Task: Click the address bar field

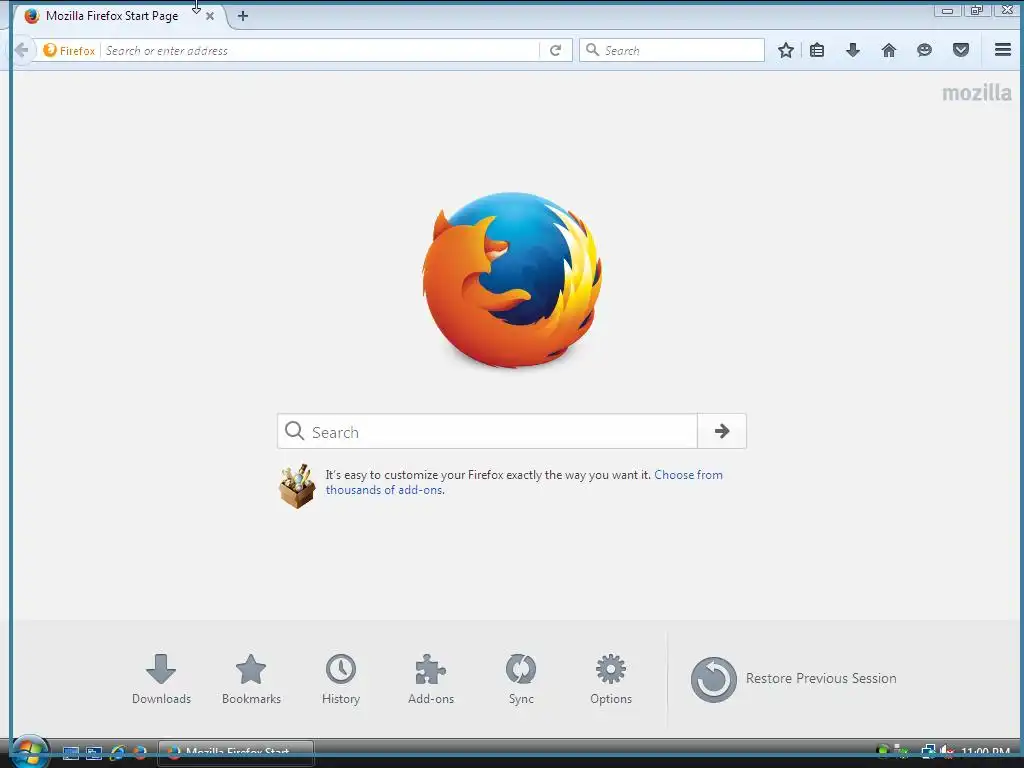Action: click(x=319, y=50)
